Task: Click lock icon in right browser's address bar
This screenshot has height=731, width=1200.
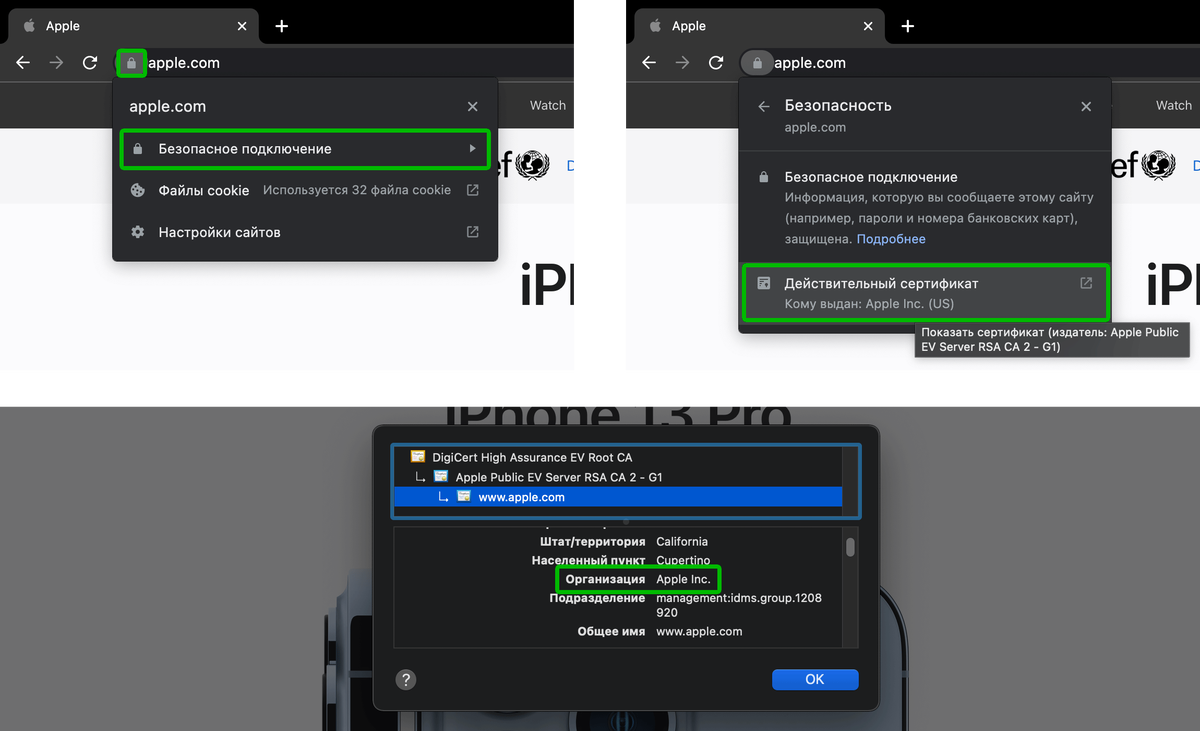Action: point(757,63)
